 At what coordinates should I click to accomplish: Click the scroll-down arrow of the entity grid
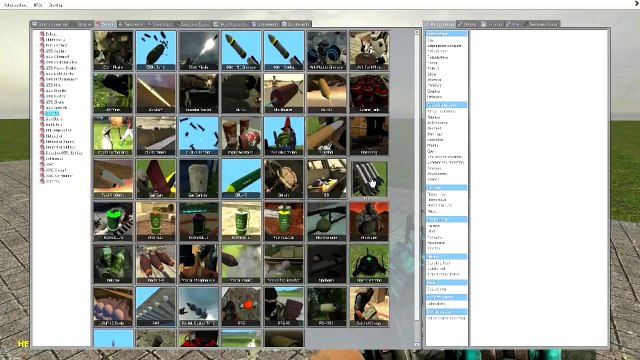pyautogui.click(x=417, y=344)
